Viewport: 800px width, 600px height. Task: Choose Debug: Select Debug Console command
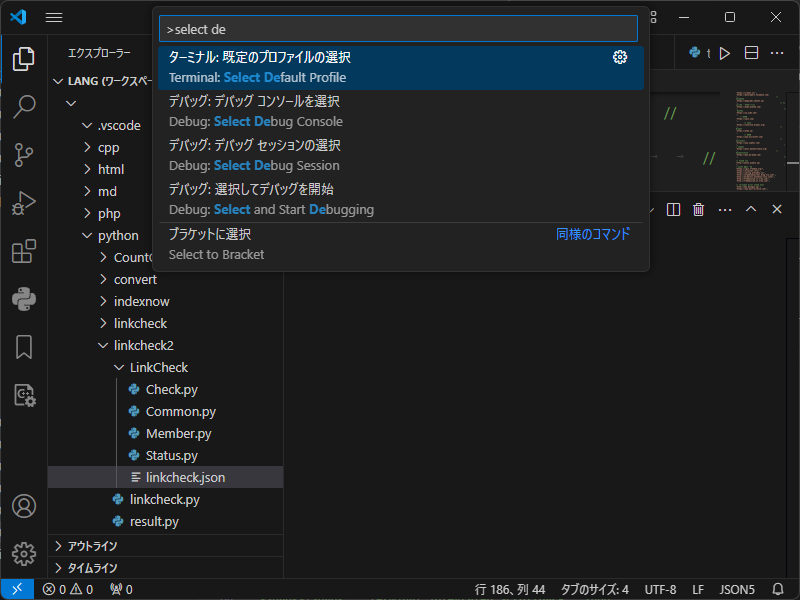point(401,112)
